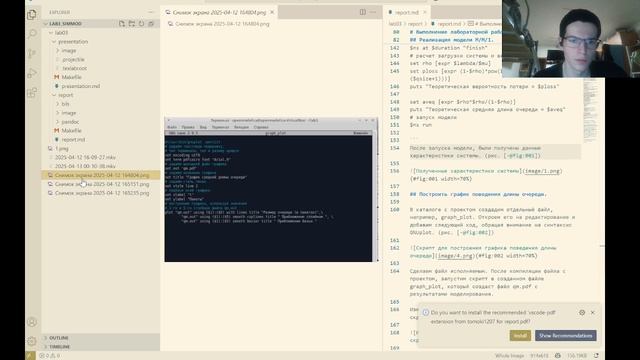Switch to Снимок экрана 2025-04-12 164804.png tab

[x=220, y=12]
